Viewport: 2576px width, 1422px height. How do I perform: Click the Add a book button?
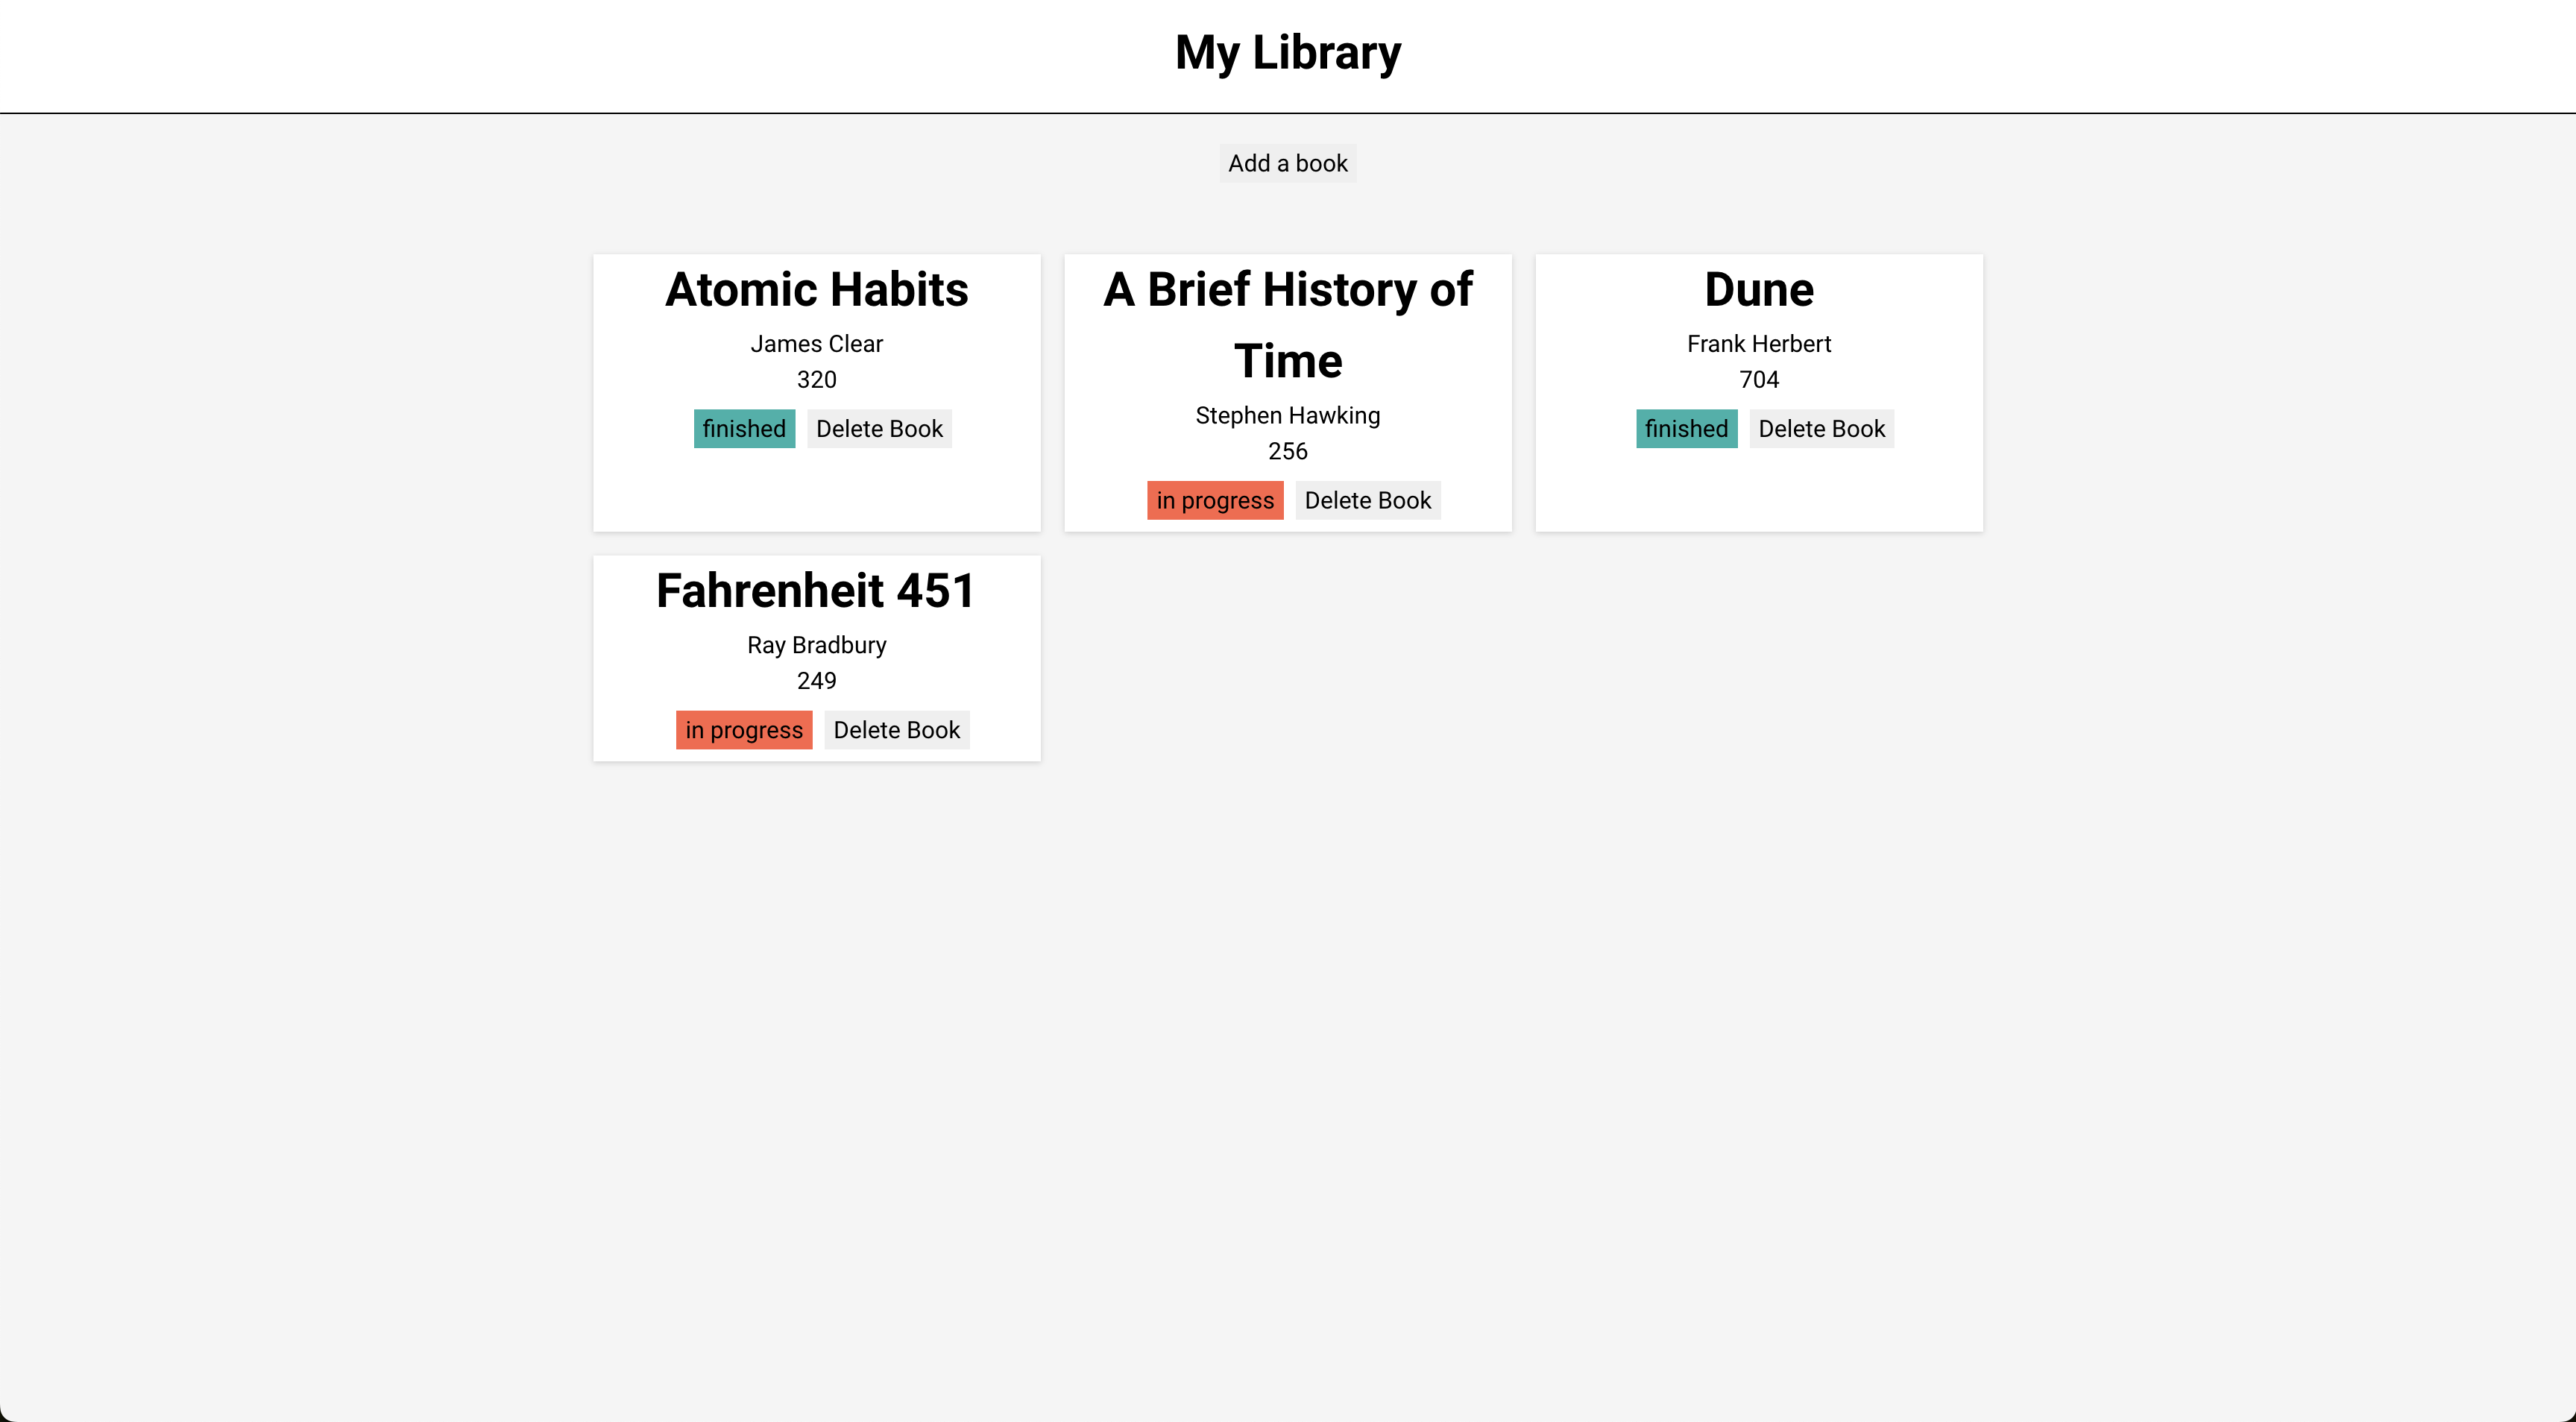[x=1288, y=163]
